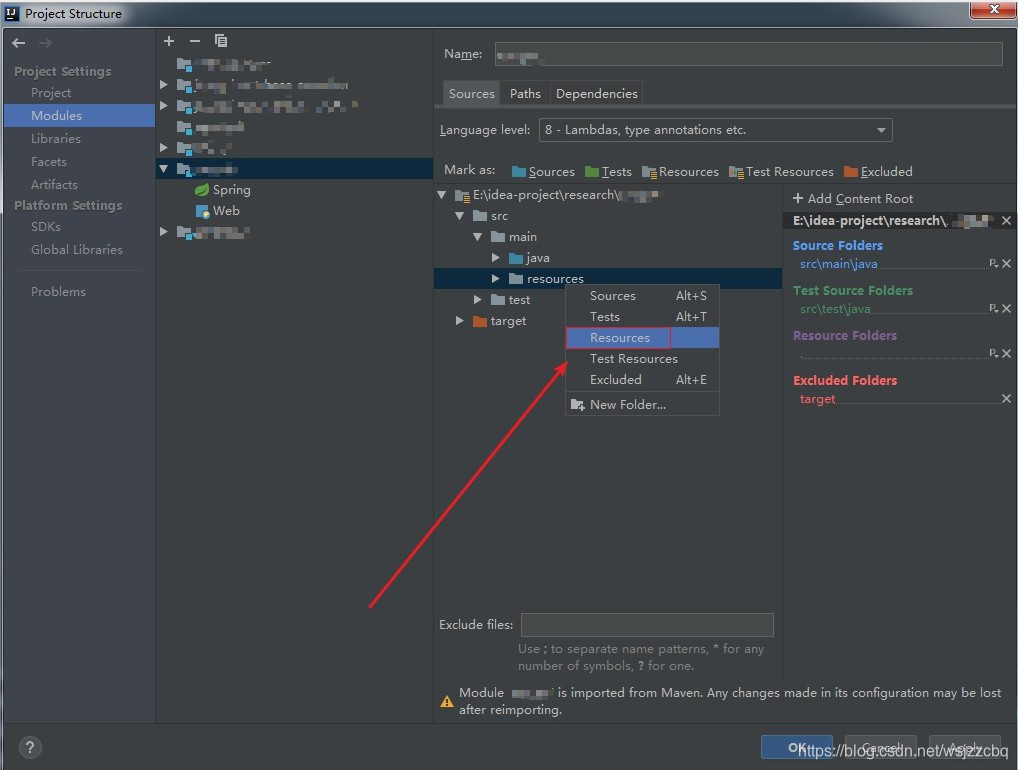
Task: Choose Test Resources in context menu
Action: pos(642,358)
